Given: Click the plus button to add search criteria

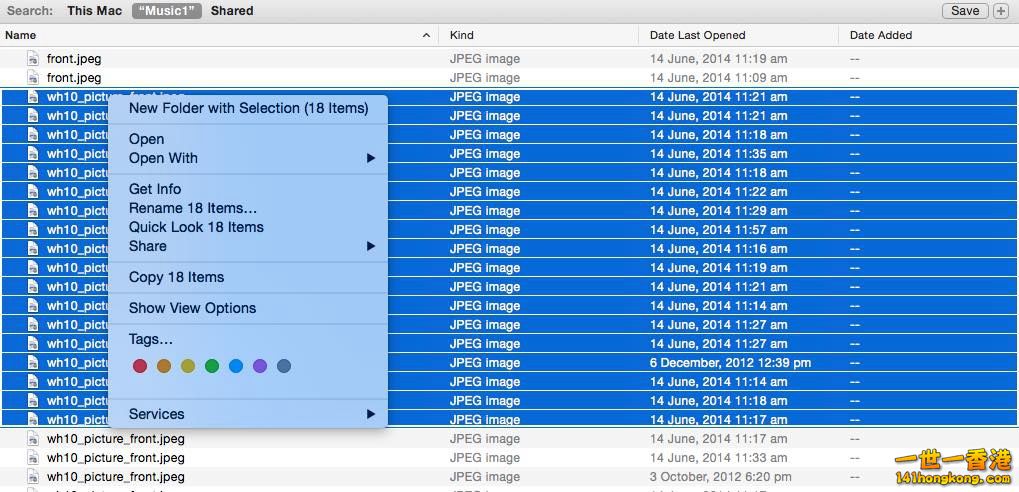Looking at the screenshot, I should pyautogui.click(x=1001, y=11).
